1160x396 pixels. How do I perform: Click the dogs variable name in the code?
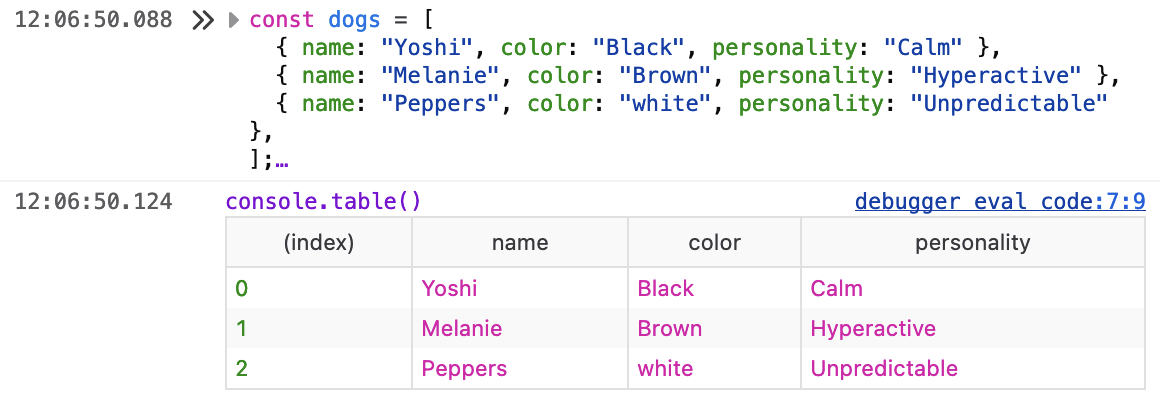click(x=354, y=20)
